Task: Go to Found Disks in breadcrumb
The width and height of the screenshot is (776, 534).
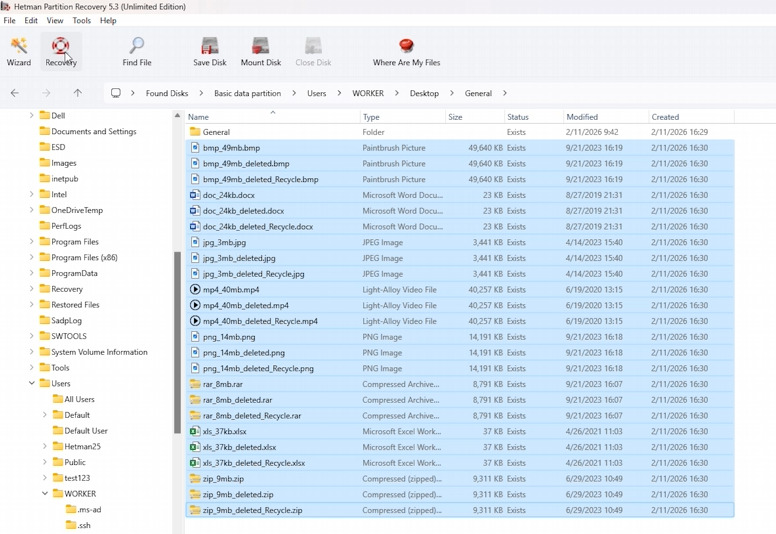Action: (167, 93)
